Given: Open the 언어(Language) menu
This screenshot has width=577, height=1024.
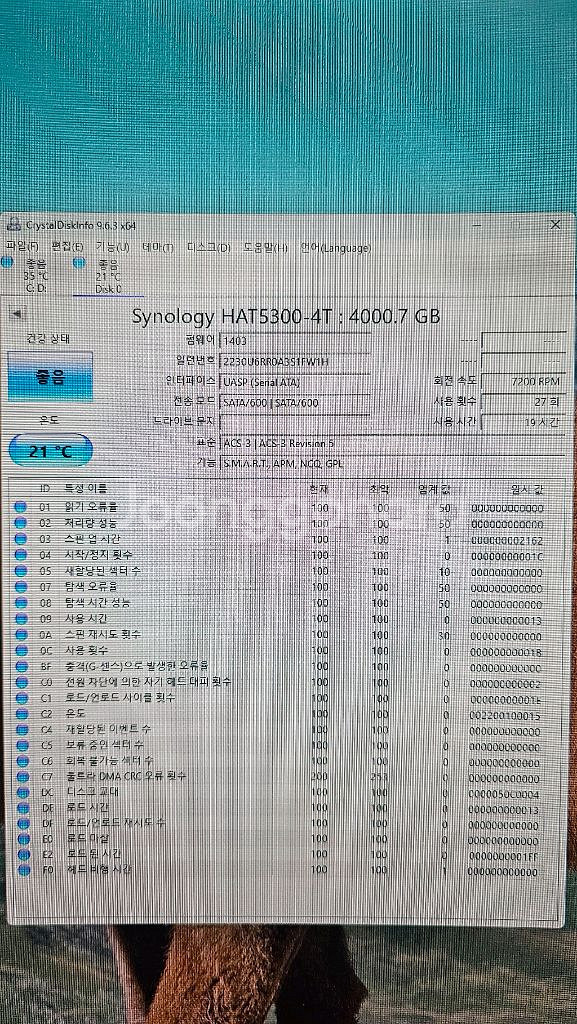Looking at the screenshot, I should [x=335, y=248].
